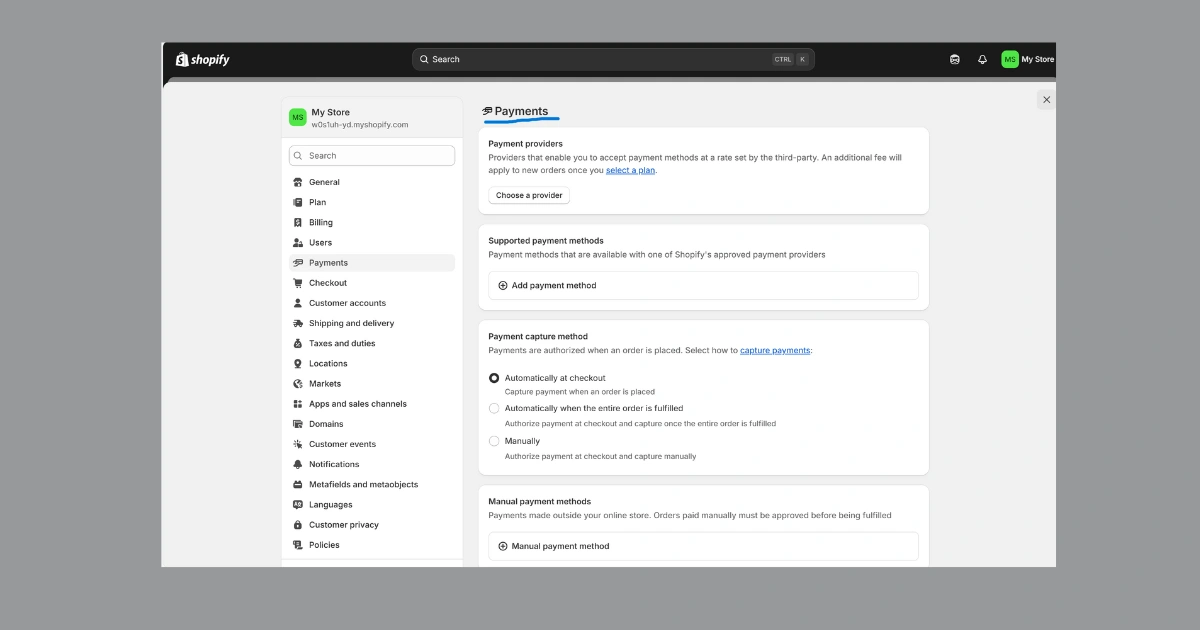Open Billing settings in sidebar
Viewport: 1200px width, 630px height.
pyautogui.click(x=321, y=223)
